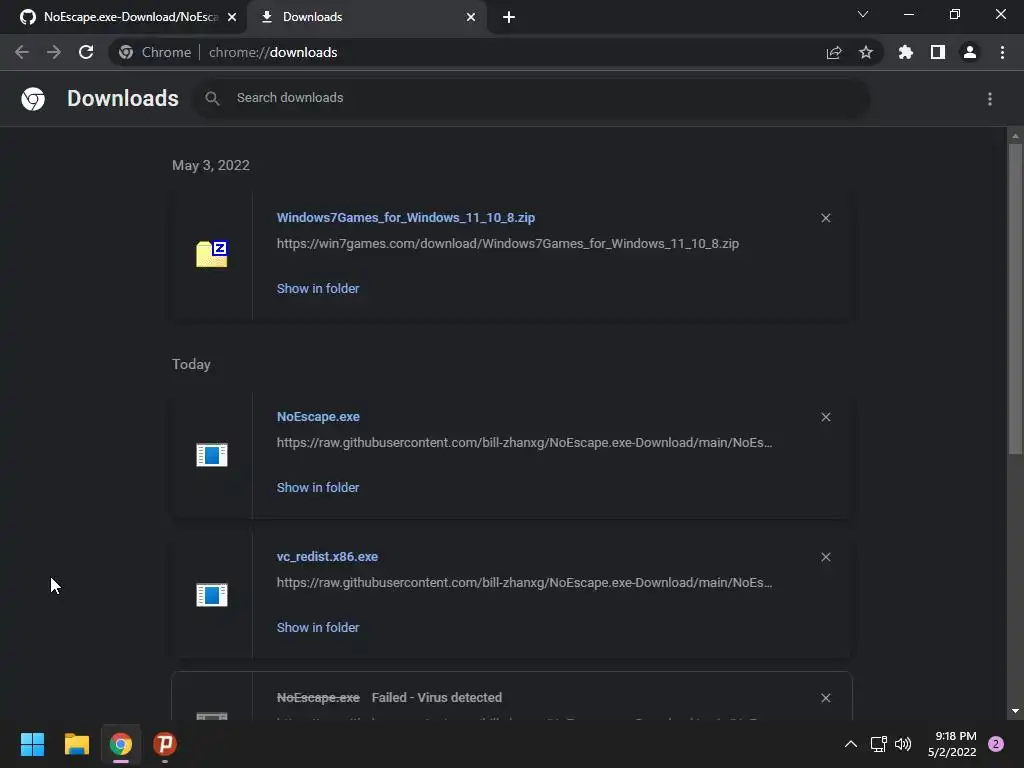Bookmark this tab with the star icon

866,52
